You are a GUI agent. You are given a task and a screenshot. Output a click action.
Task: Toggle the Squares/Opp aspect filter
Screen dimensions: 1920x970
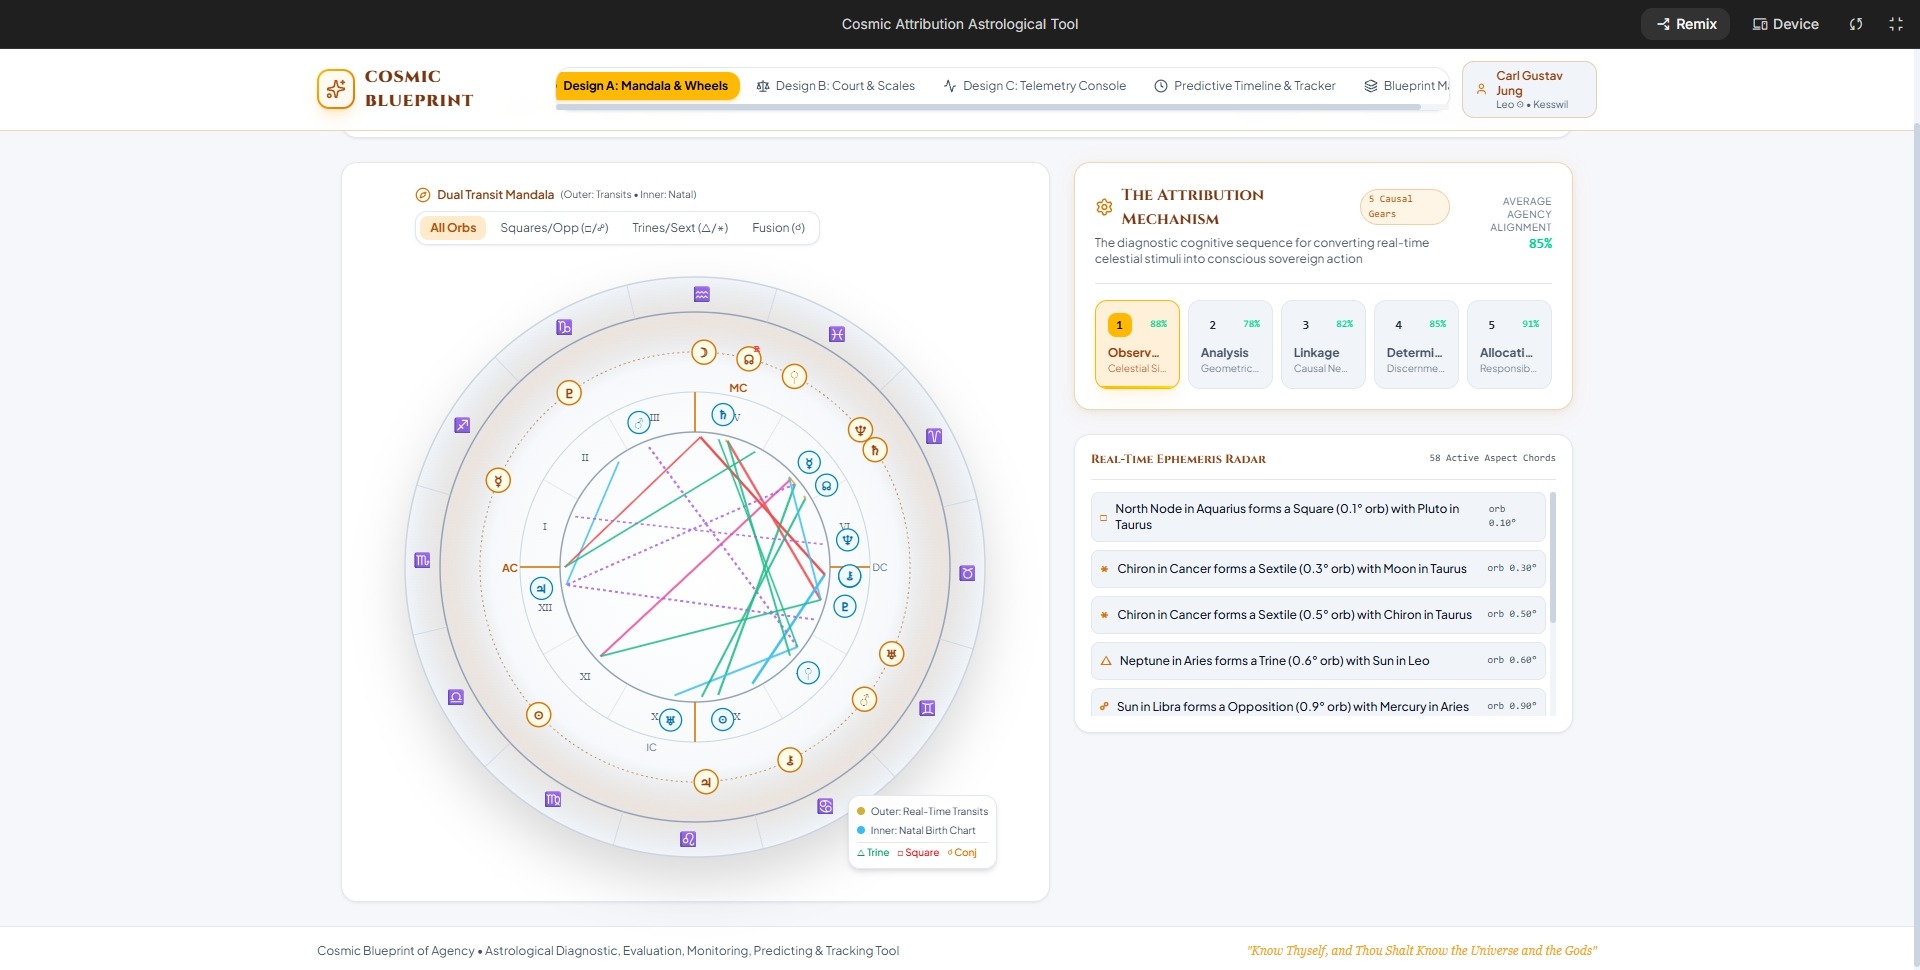(x=554, y=228)
